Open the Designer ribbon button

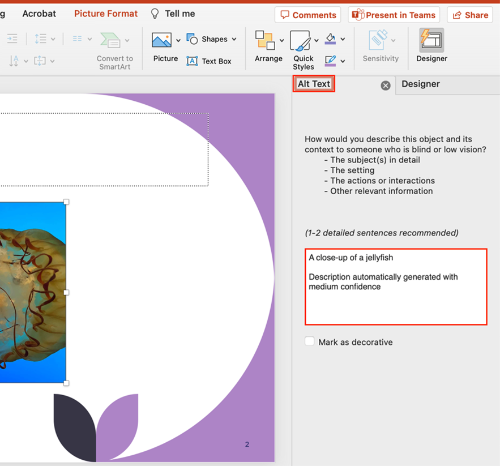(x=431, y=46)
